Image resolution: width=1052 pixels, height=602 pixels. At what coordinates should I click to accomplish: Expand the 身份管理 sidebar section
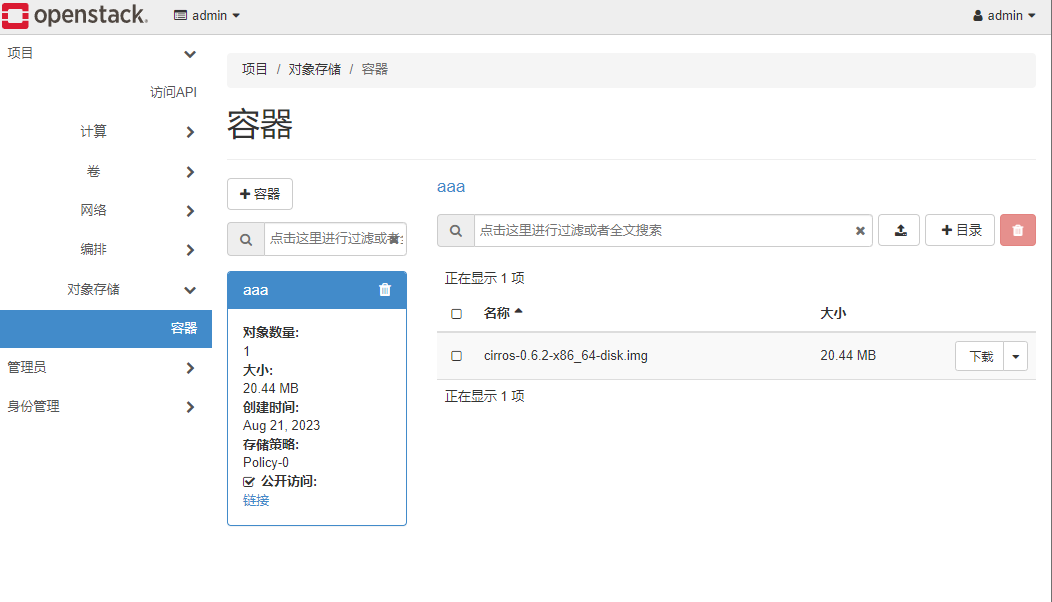(x=105, y=407)
